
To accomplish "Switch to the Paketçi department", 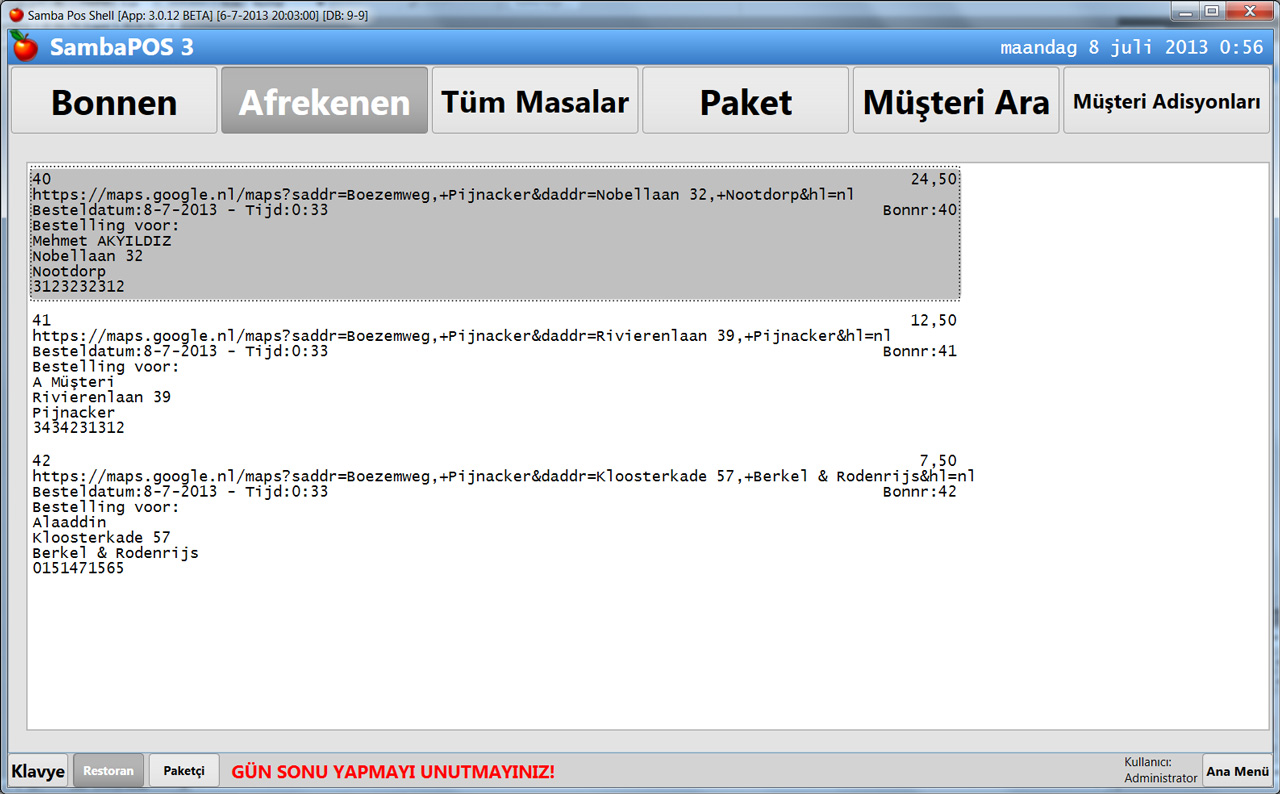I will (x=184, y=771).
